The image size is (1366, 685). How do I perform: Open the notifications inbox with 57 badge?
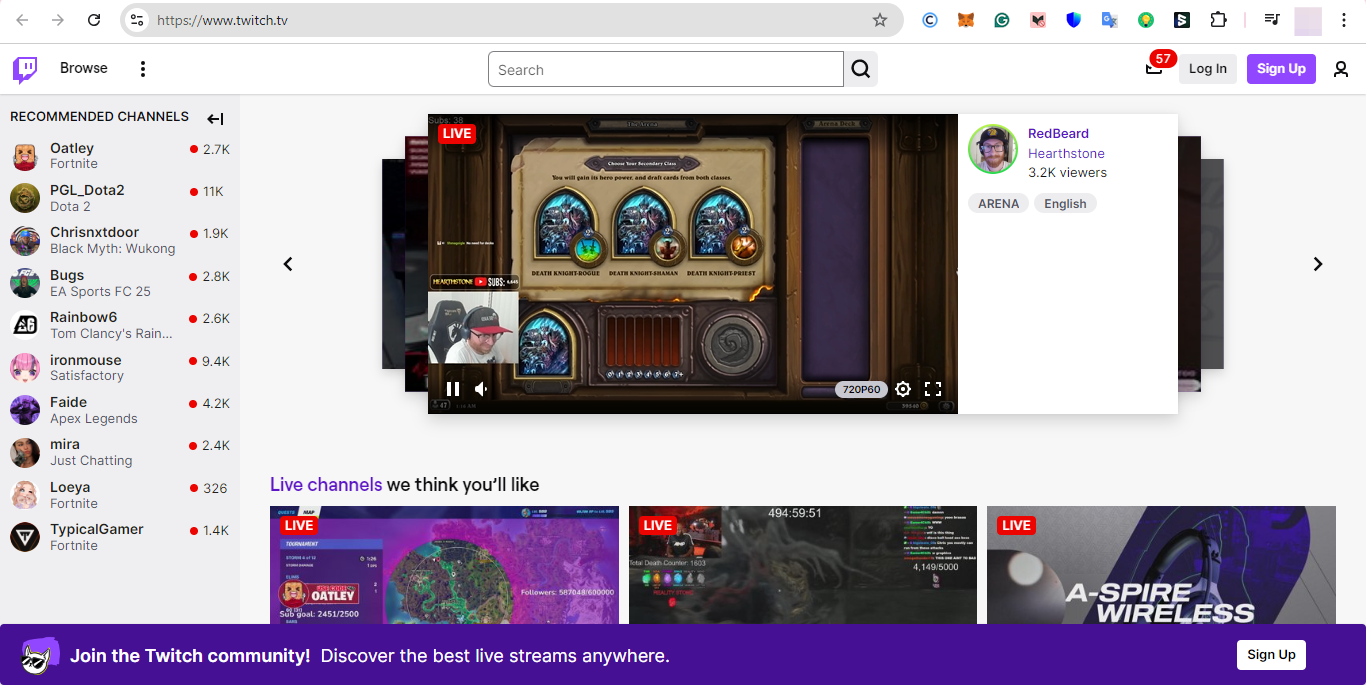(1154, 68)
